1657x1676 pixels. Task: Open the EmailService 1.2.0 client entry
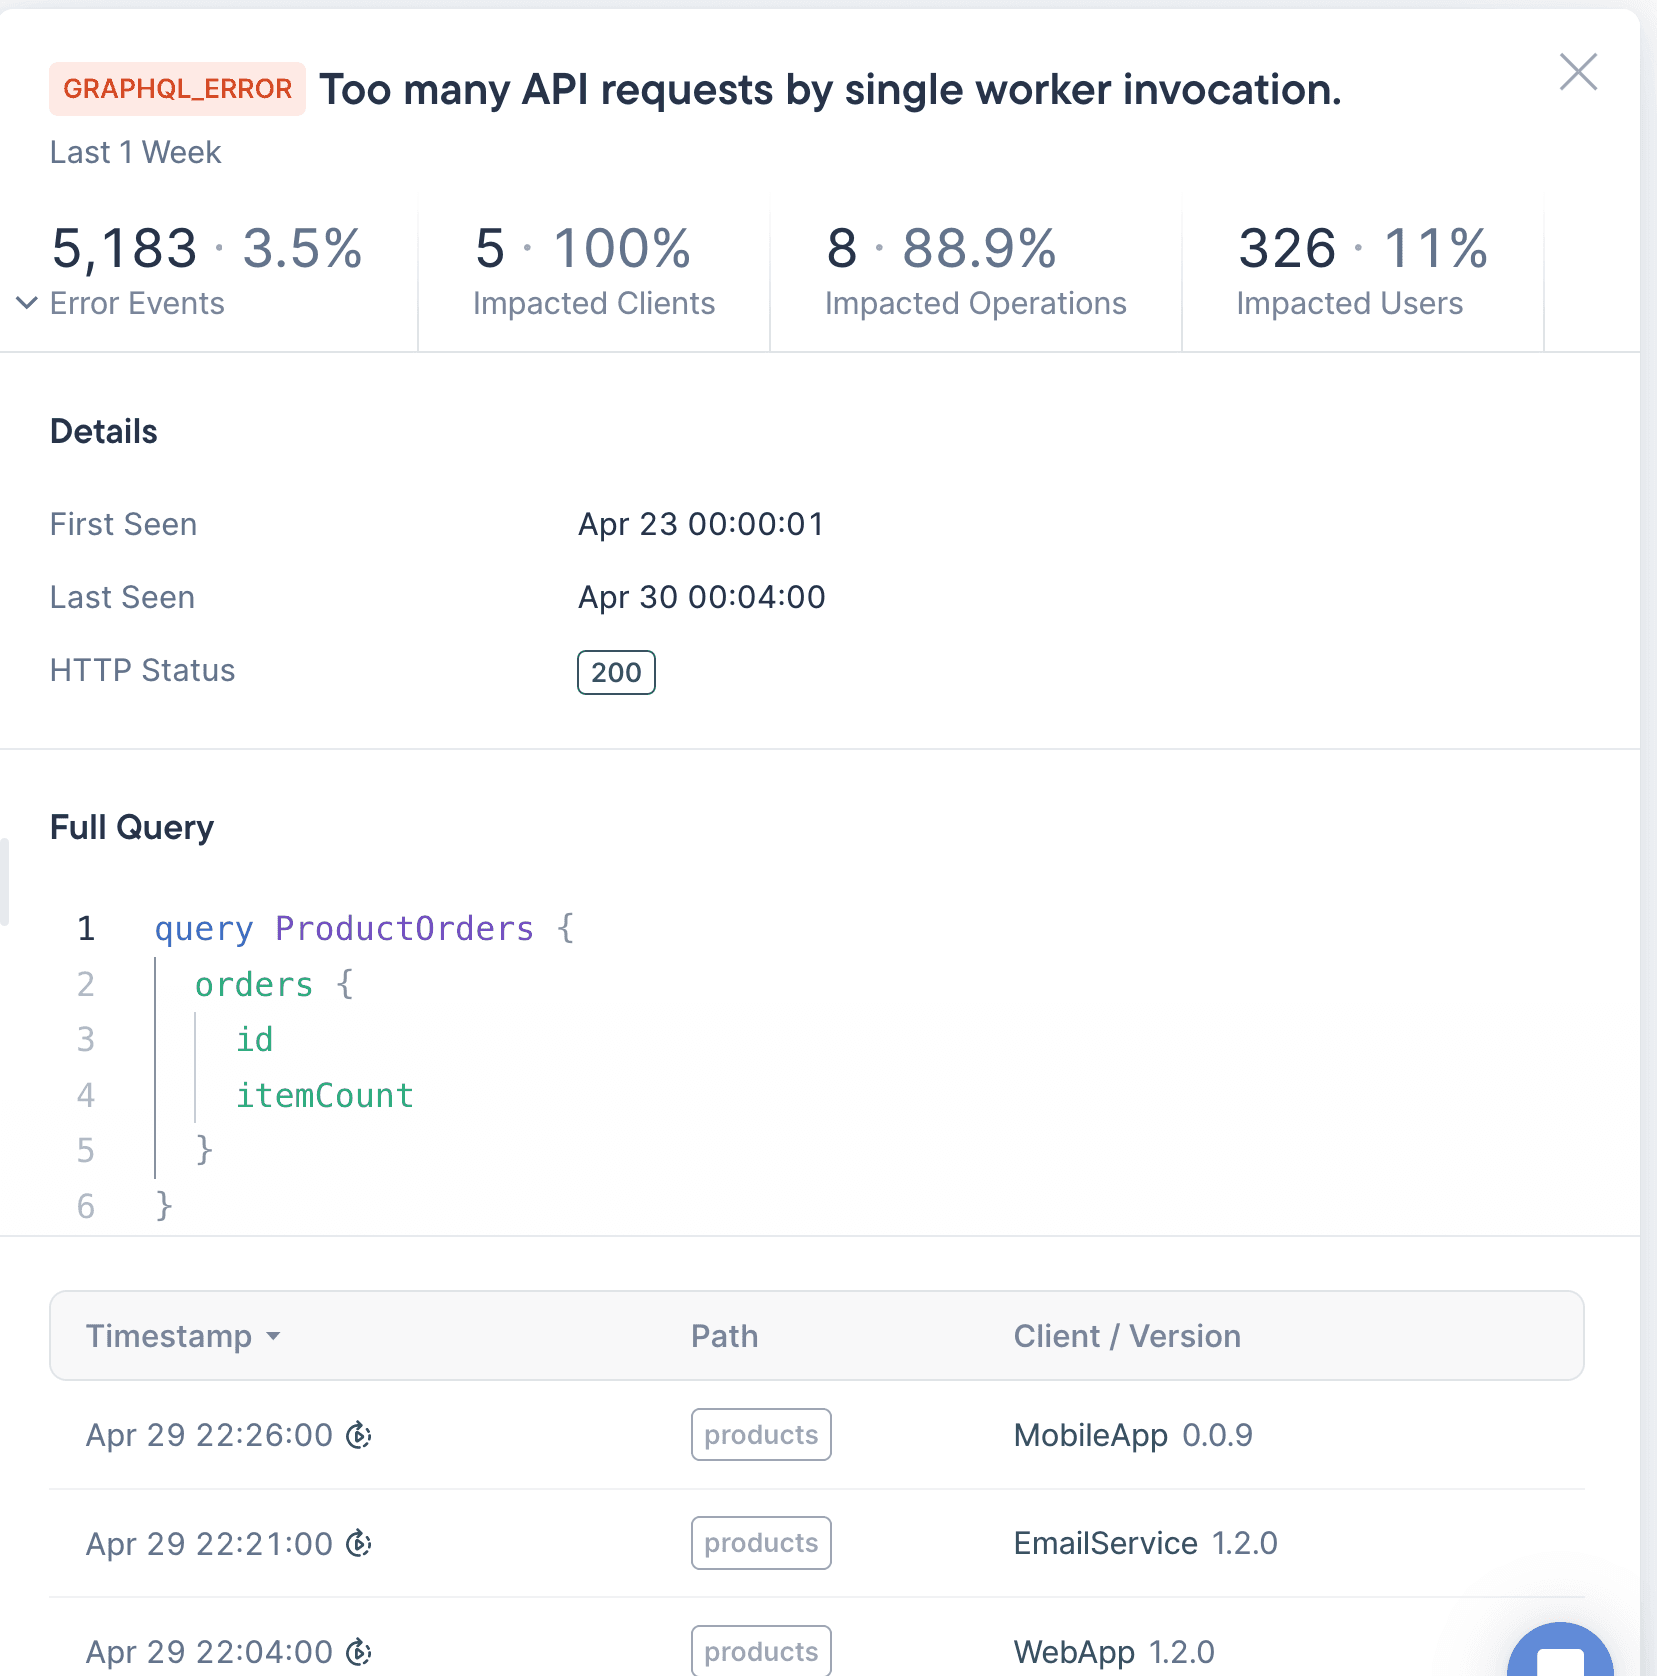pyautogui.click(x=1145, y=1543)
